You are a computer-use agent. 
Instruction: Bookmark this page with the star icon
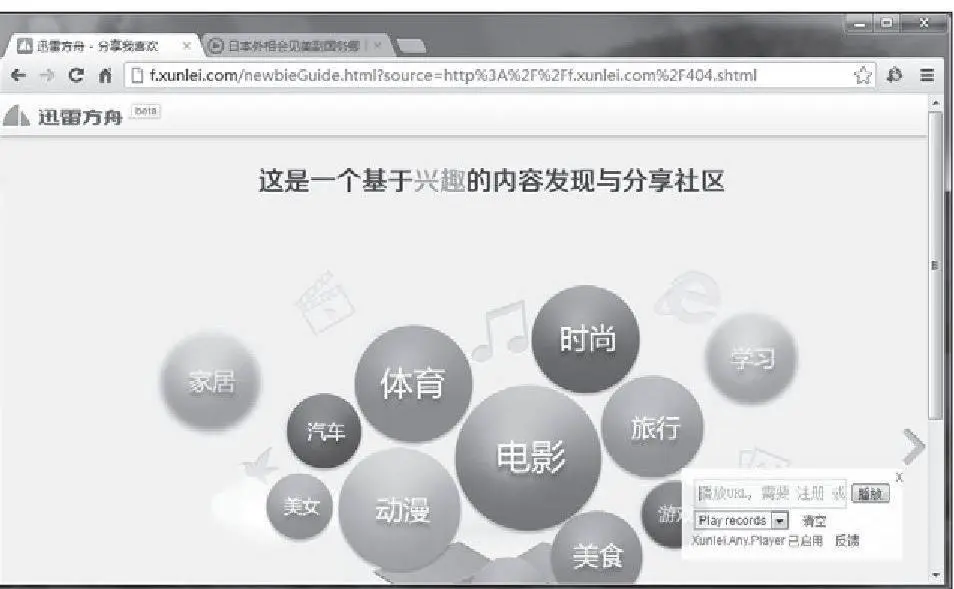pyautogui.click(x=862, y=75)
